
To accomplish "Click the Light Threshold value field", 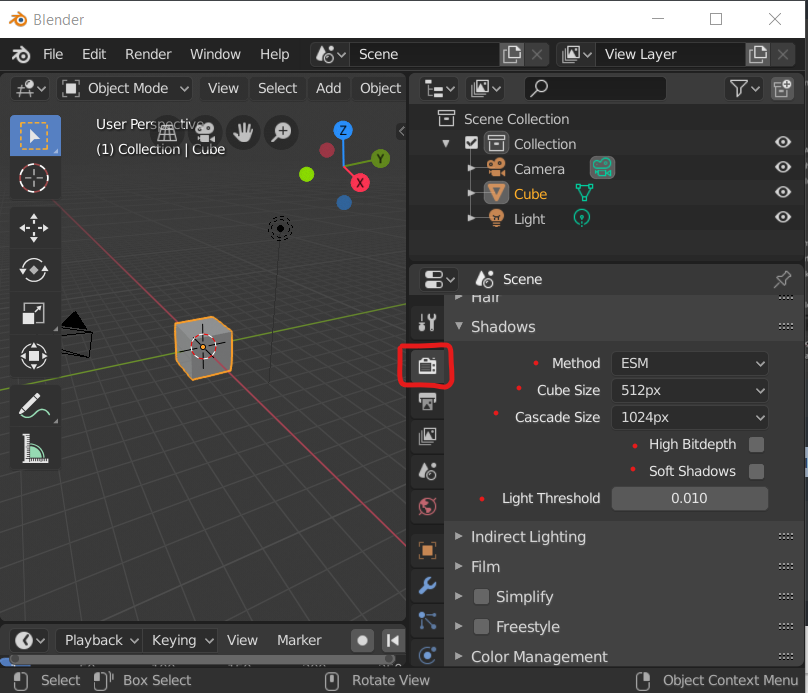I will (689, 498).
